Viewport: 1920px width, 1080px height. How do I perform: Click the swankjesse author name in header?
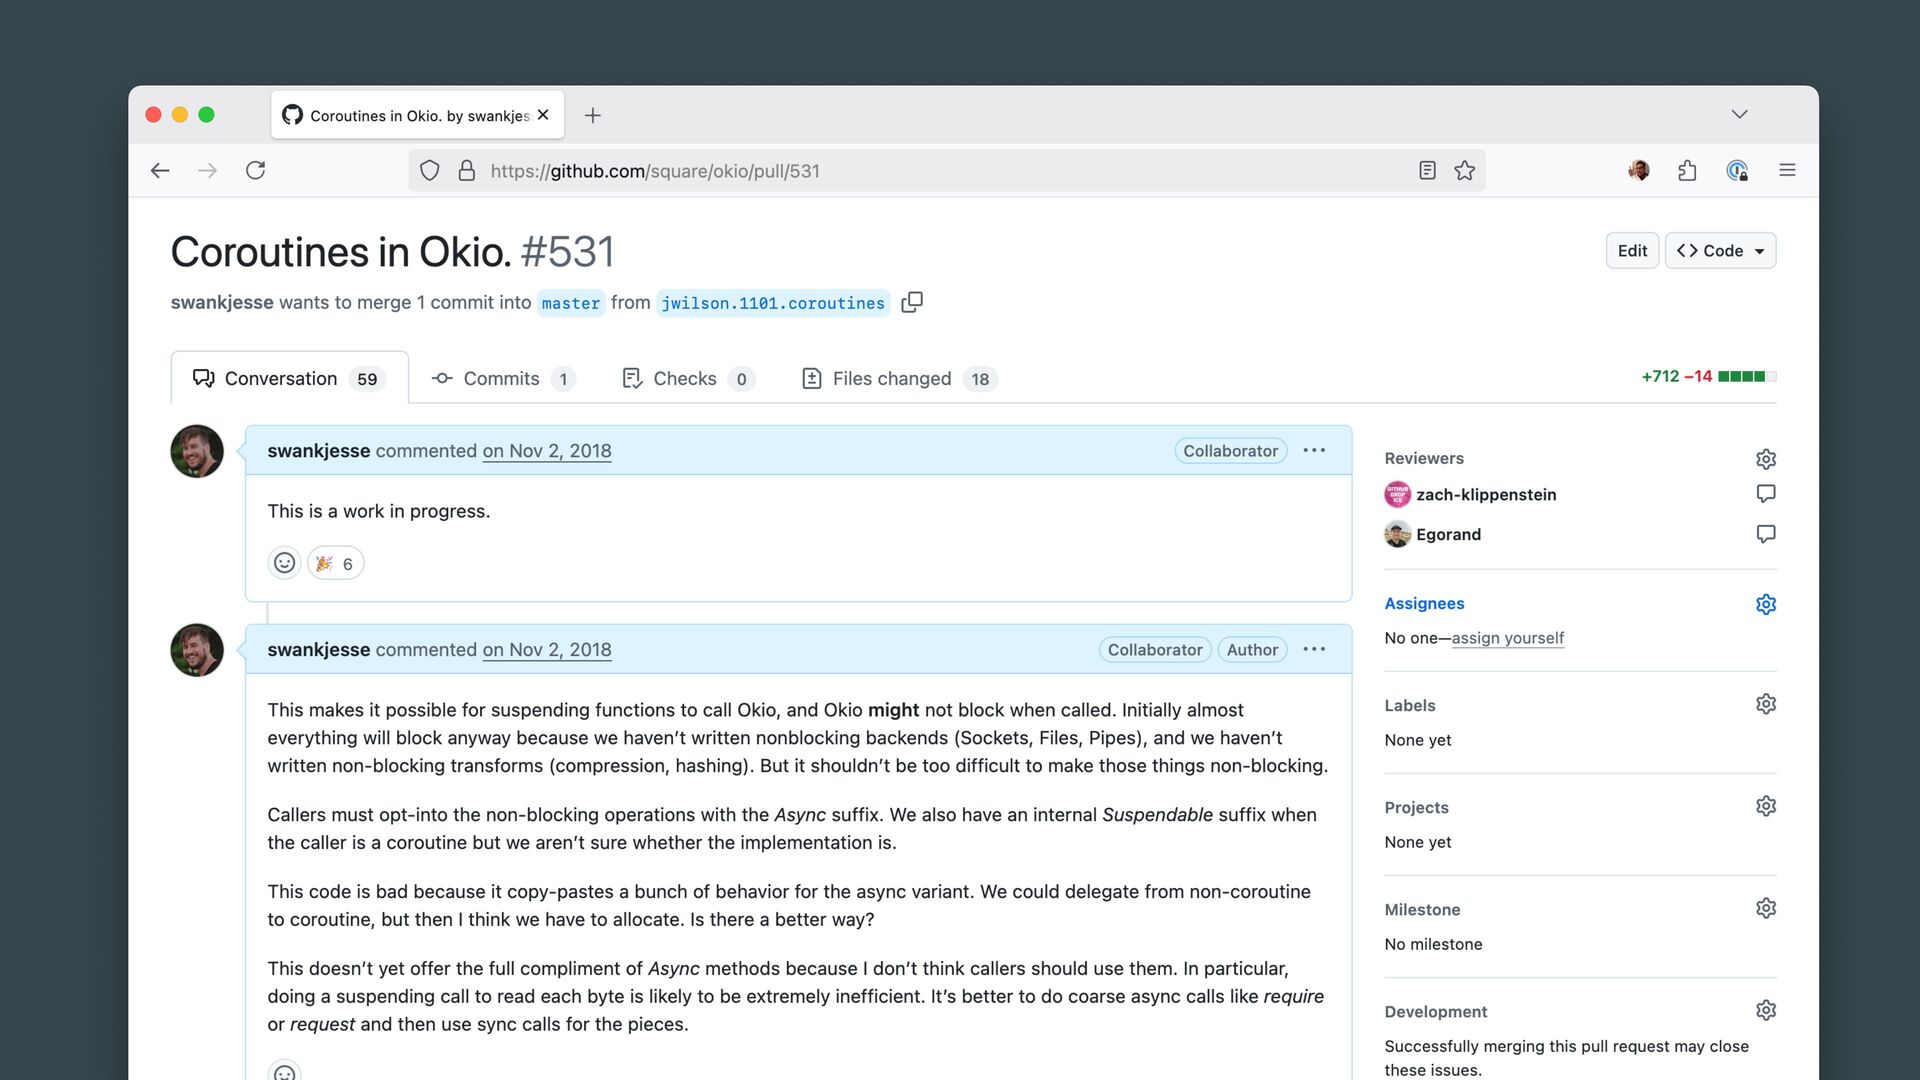[222, 302]
